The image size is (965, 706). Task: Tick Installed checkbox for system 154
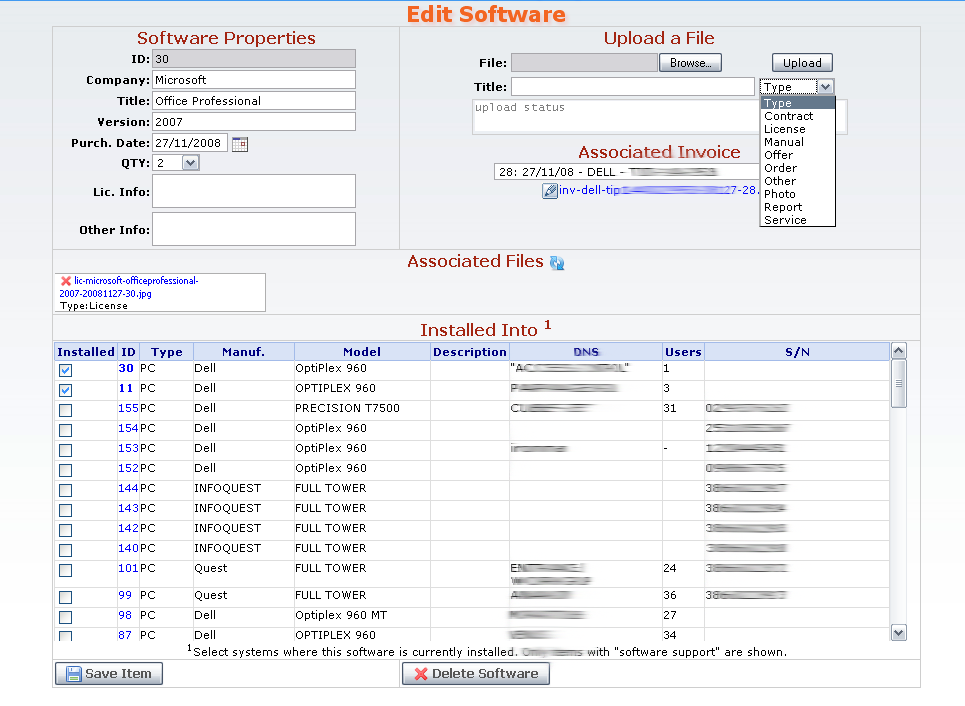(66, 430)
